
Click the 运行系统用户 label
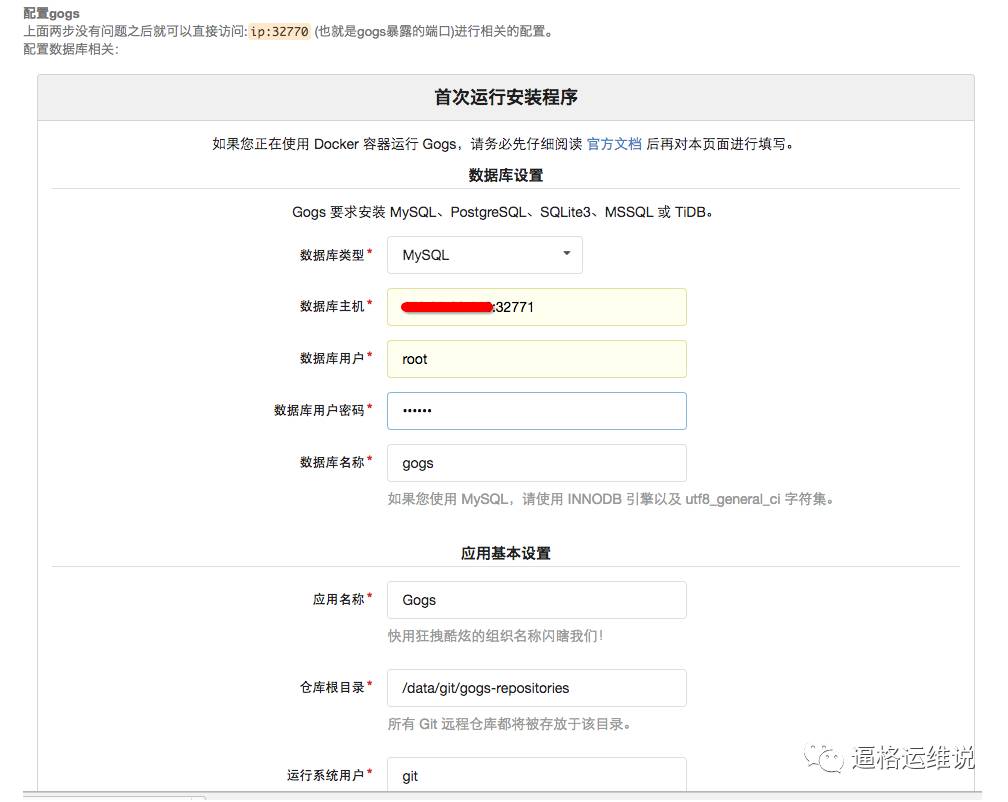[326, 775]
